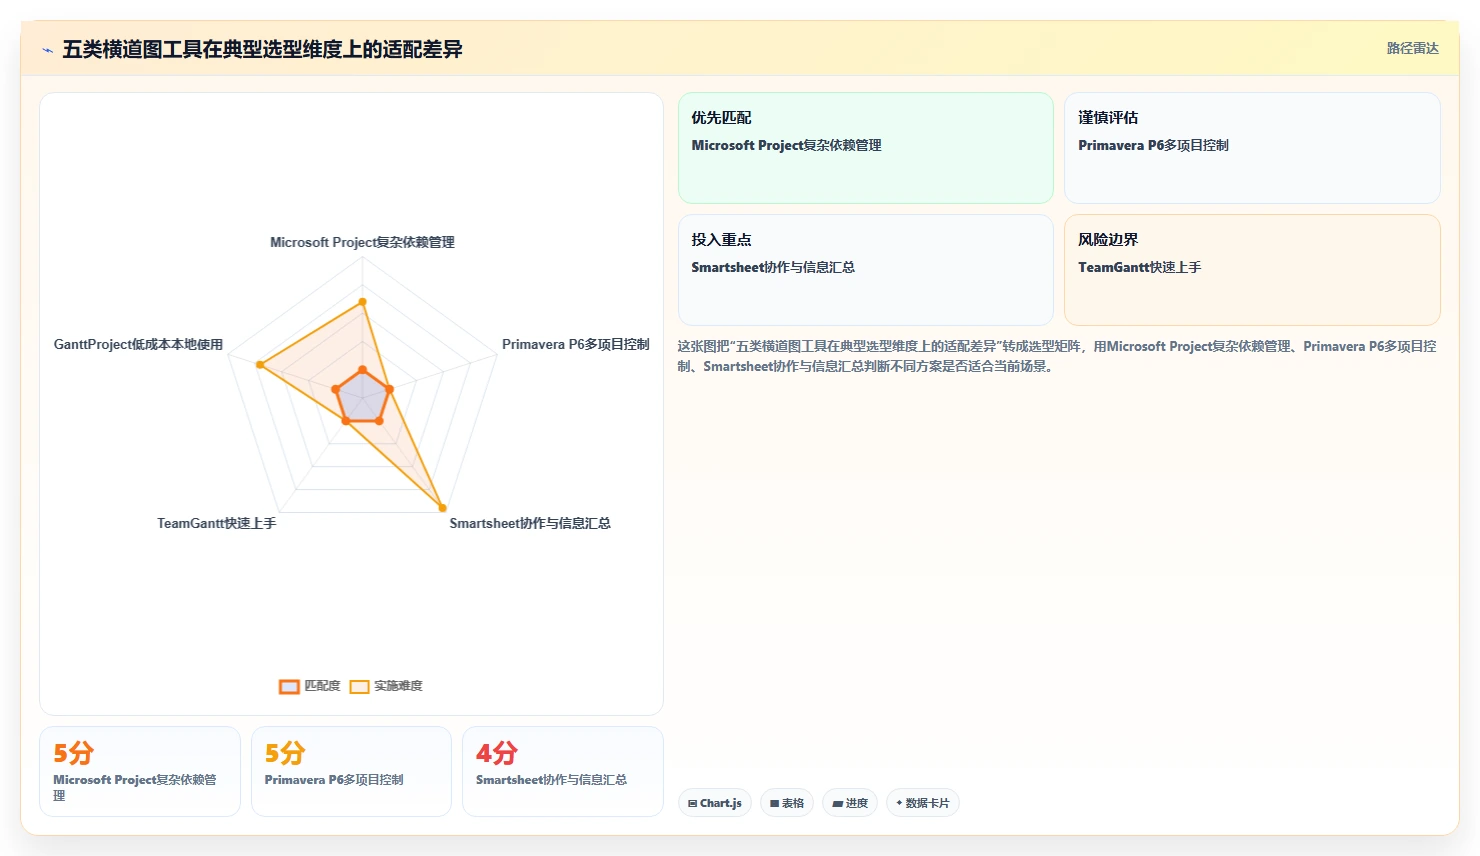Open the 谨慎评估 card
Screen dimensions: 1480x856
click(x=1252, y=148)
